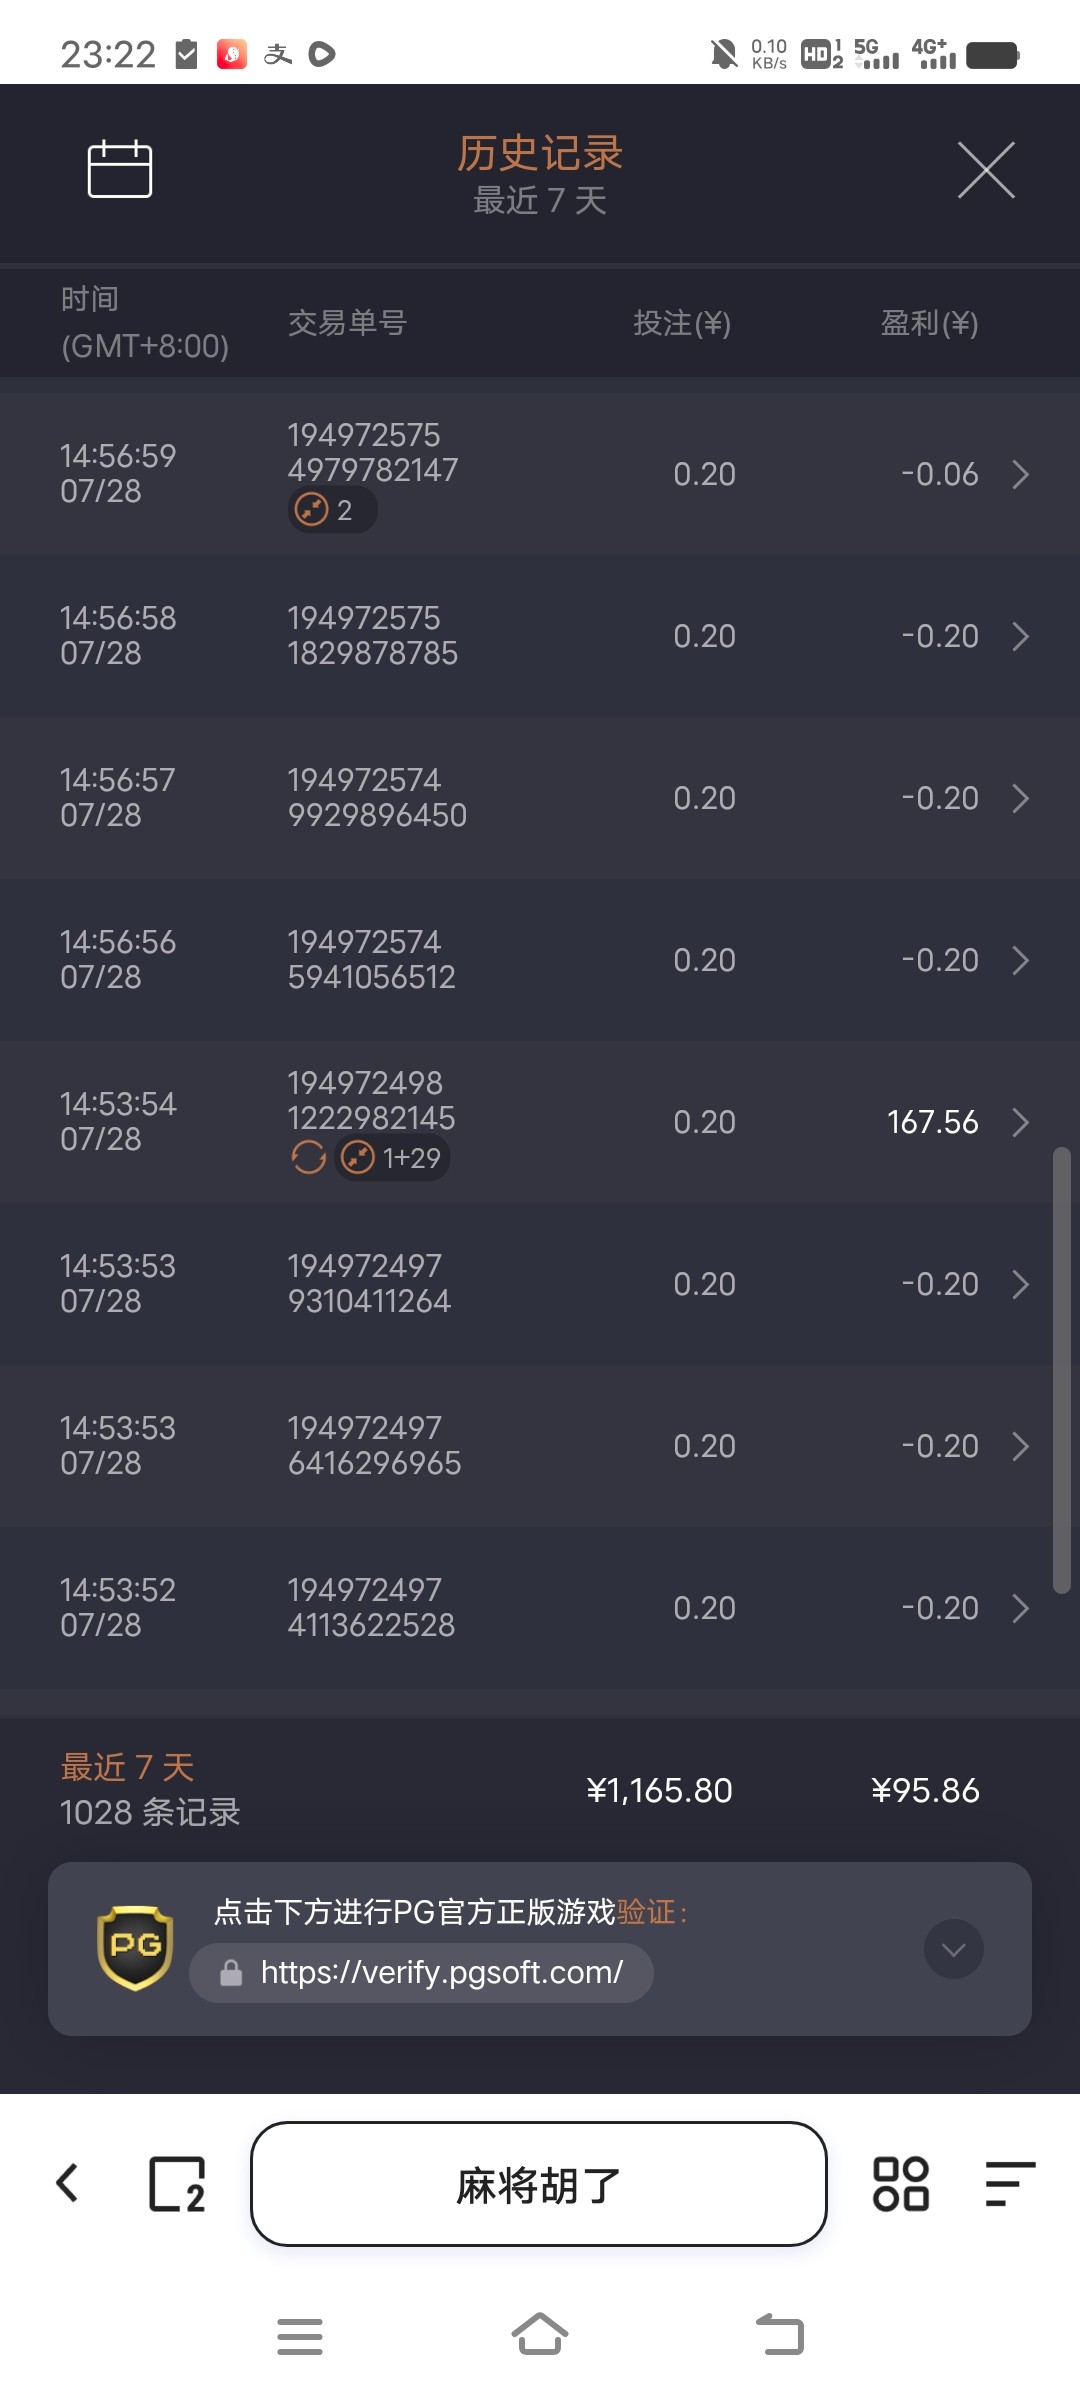Tap the PG shield logo
This screenshot has height=2400, width=1080.
[135, 1947]
